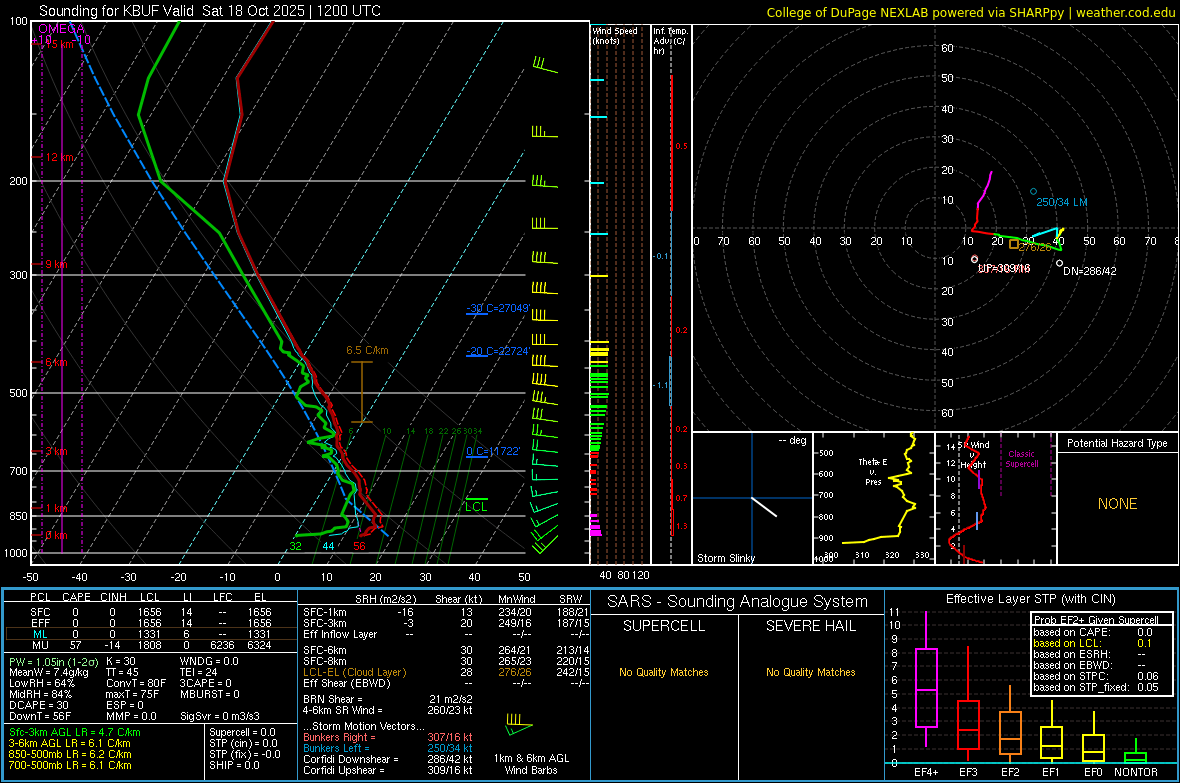Click the Corfidi Downshear row
This screenshot has width=1180, height=783.
[x=388, y=759]
